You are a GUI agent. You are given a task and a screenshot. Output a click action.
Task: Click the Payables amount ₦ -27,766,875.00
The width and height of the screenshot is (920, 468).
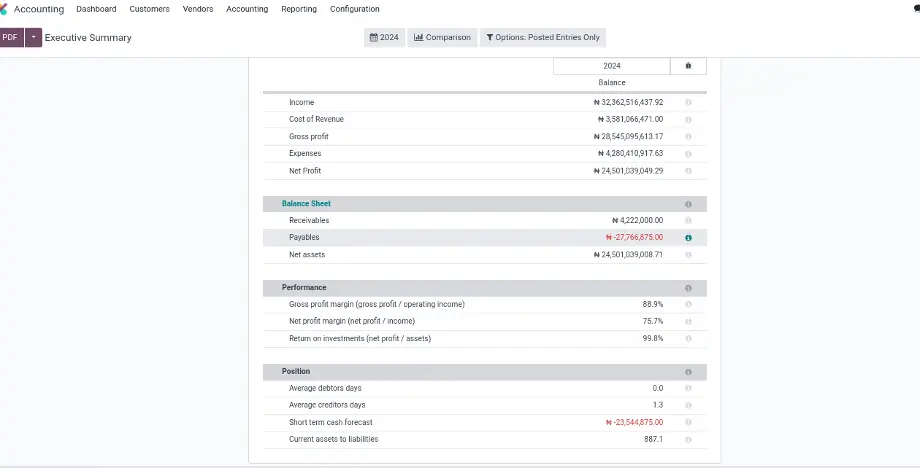[x=634, y=238]
